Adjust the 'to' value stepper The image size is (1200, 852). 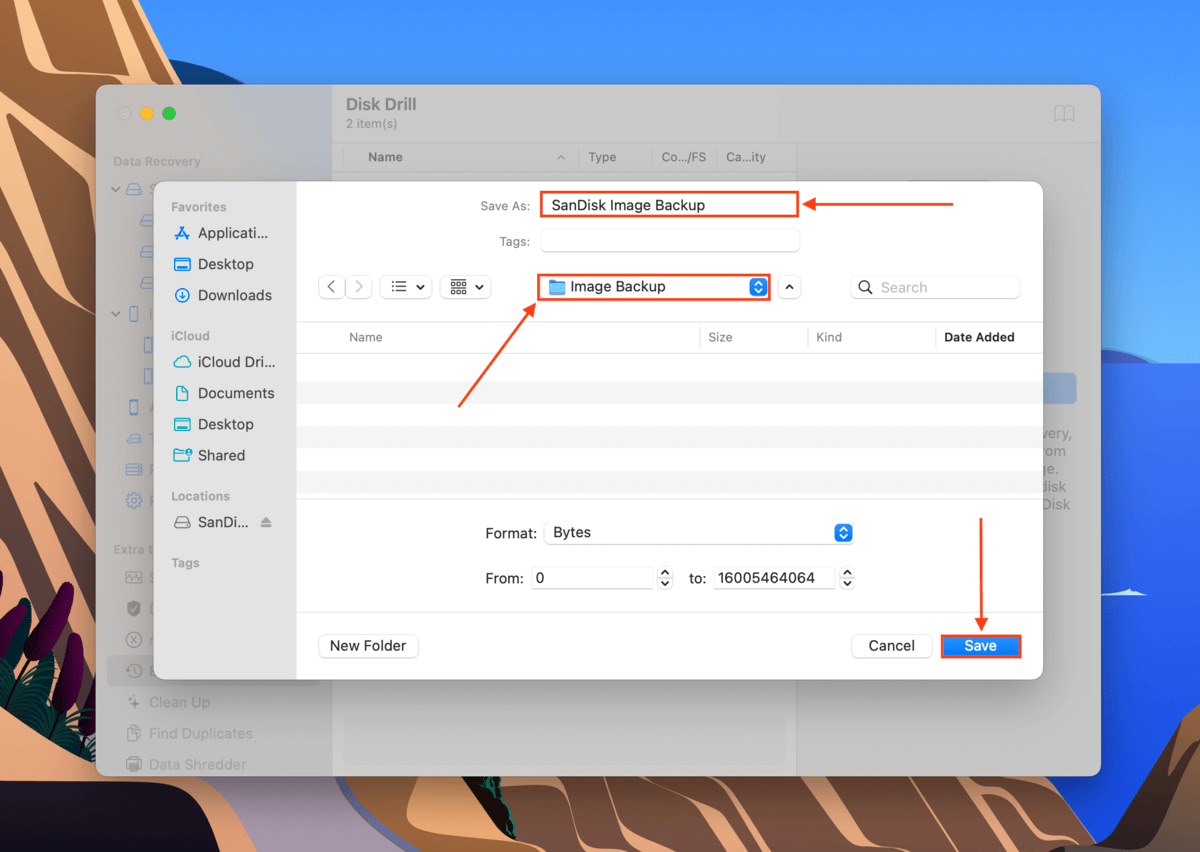pos(847,578)
